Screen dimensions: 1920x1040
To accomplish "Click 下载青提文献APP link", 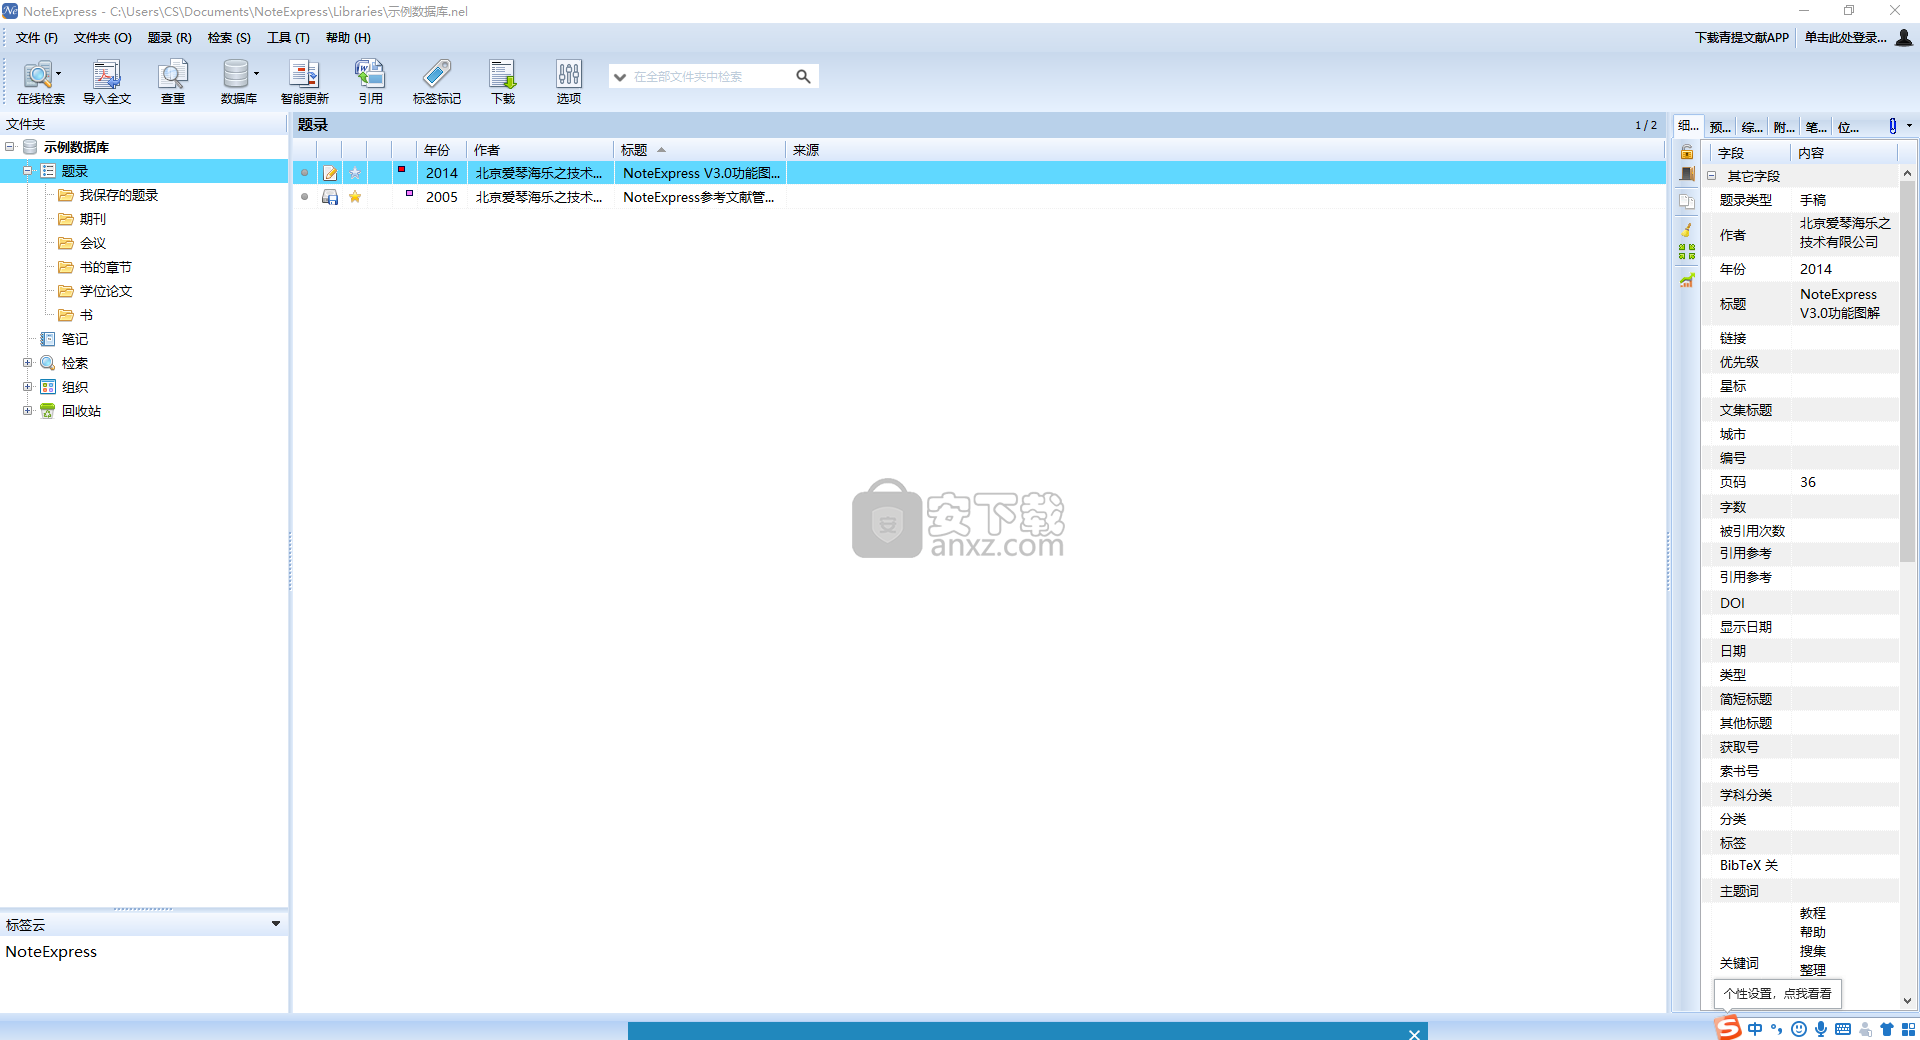I will (x=1741, y=38).
